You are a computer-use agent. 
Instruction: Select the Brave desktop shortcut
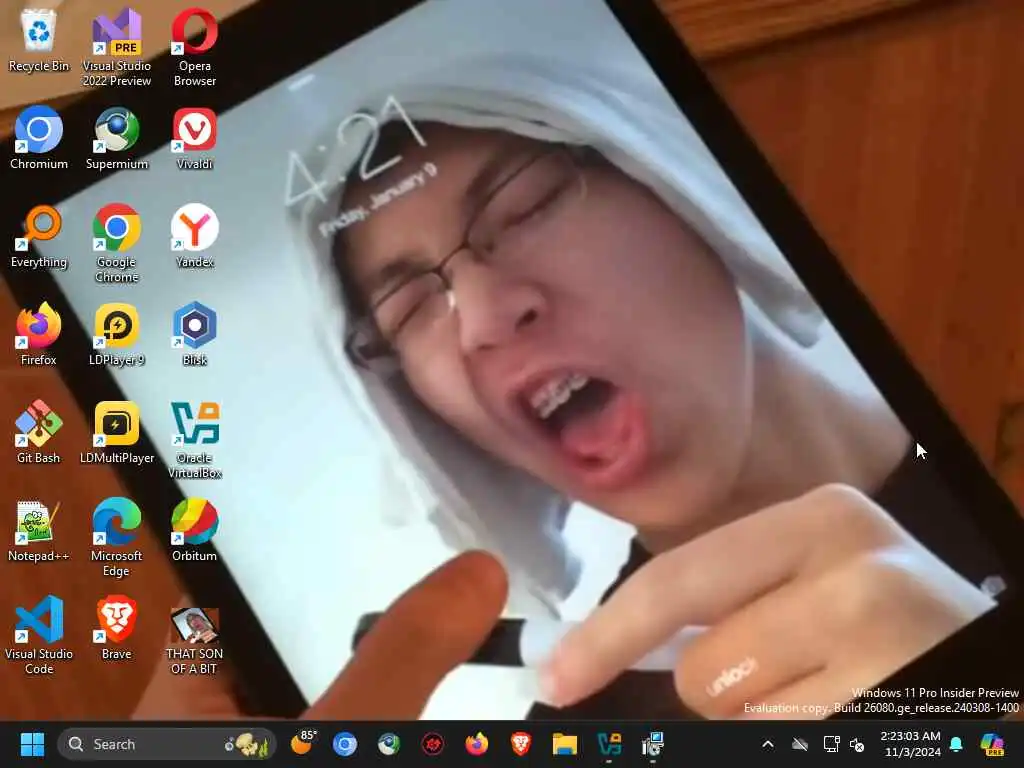pos(117,628)
